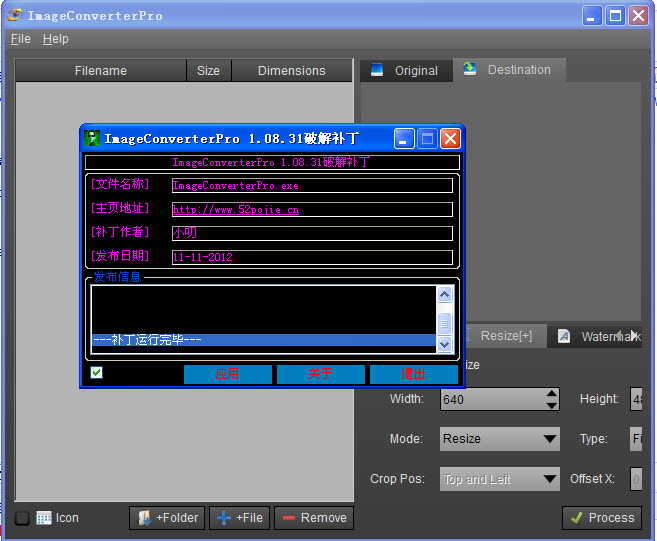657x541 pixels.
Task: Click the 应用 button in patch dialog
Action: (227, 374)
